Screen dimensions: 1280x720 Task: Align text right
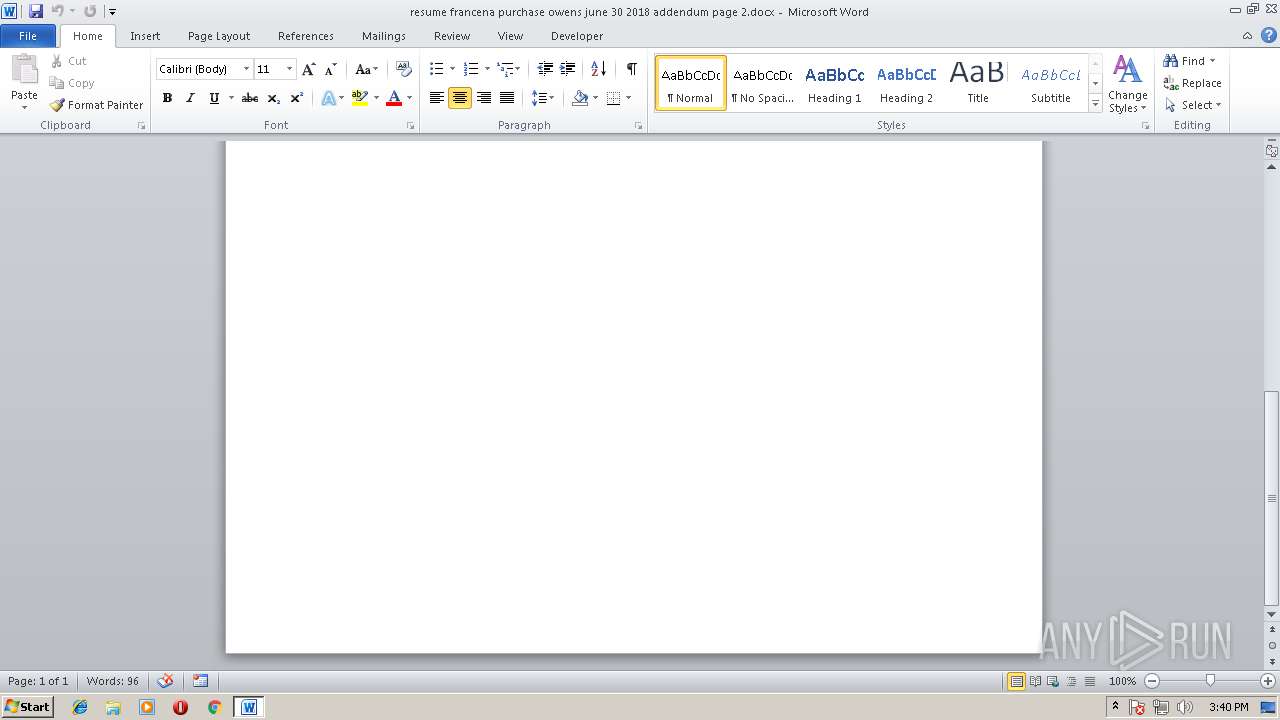[x=484, y=98]
